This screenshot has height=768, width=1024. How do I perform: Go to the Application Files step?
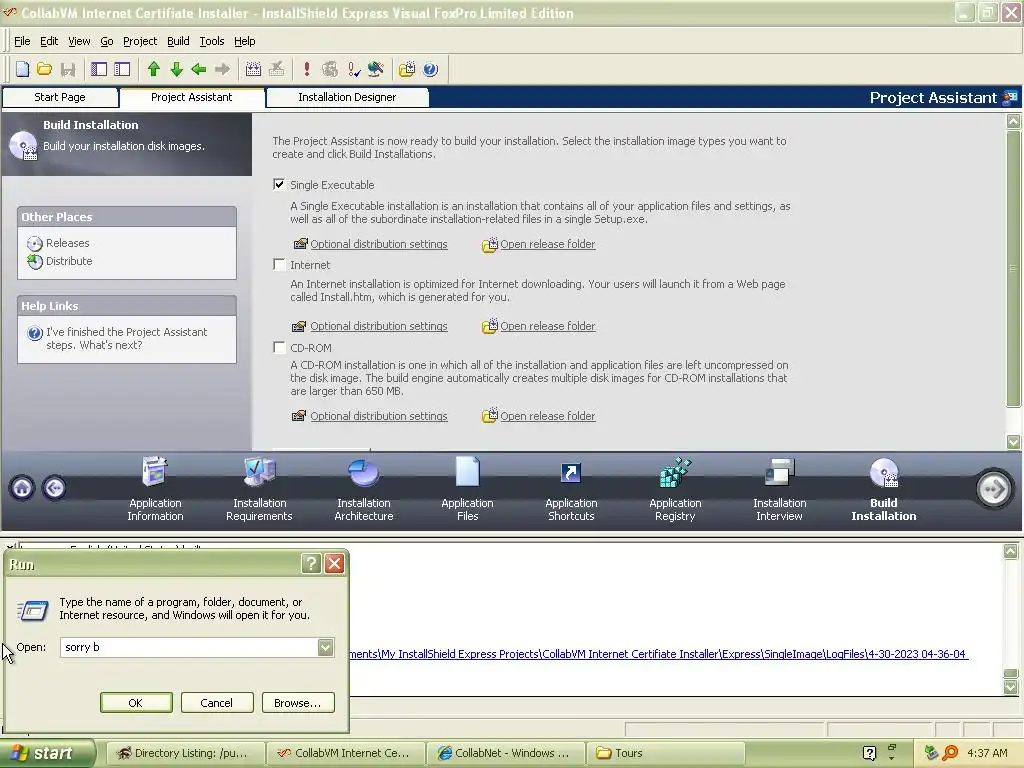[x=468, y=489]
